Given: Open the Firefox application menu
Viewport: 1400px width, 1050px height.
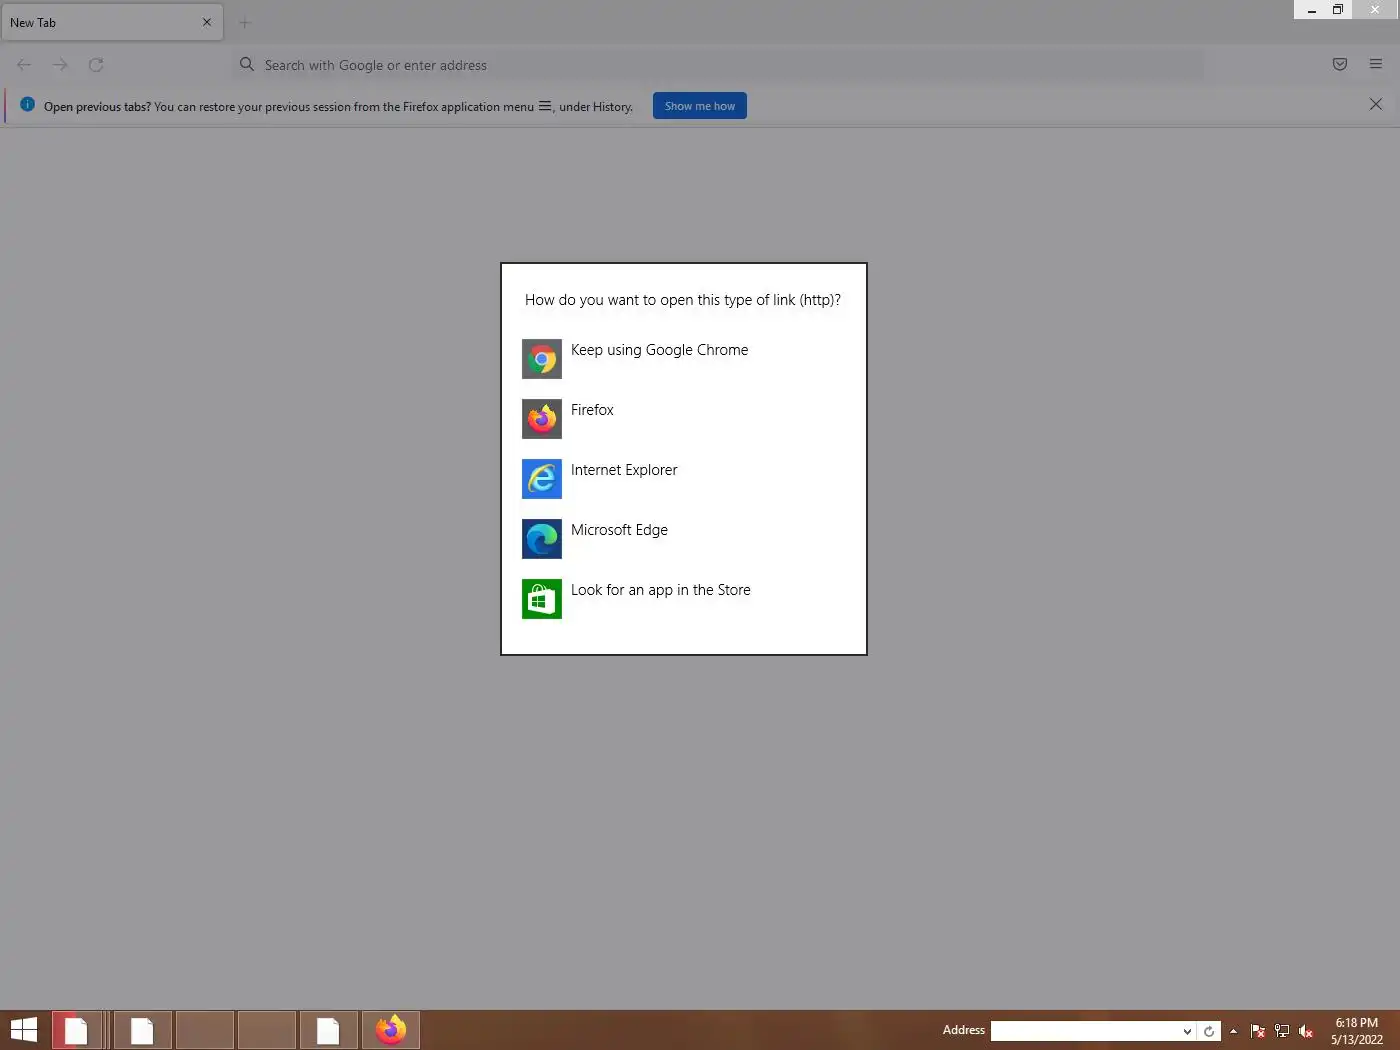Looking at the screenshot, I should point(1376,65).
